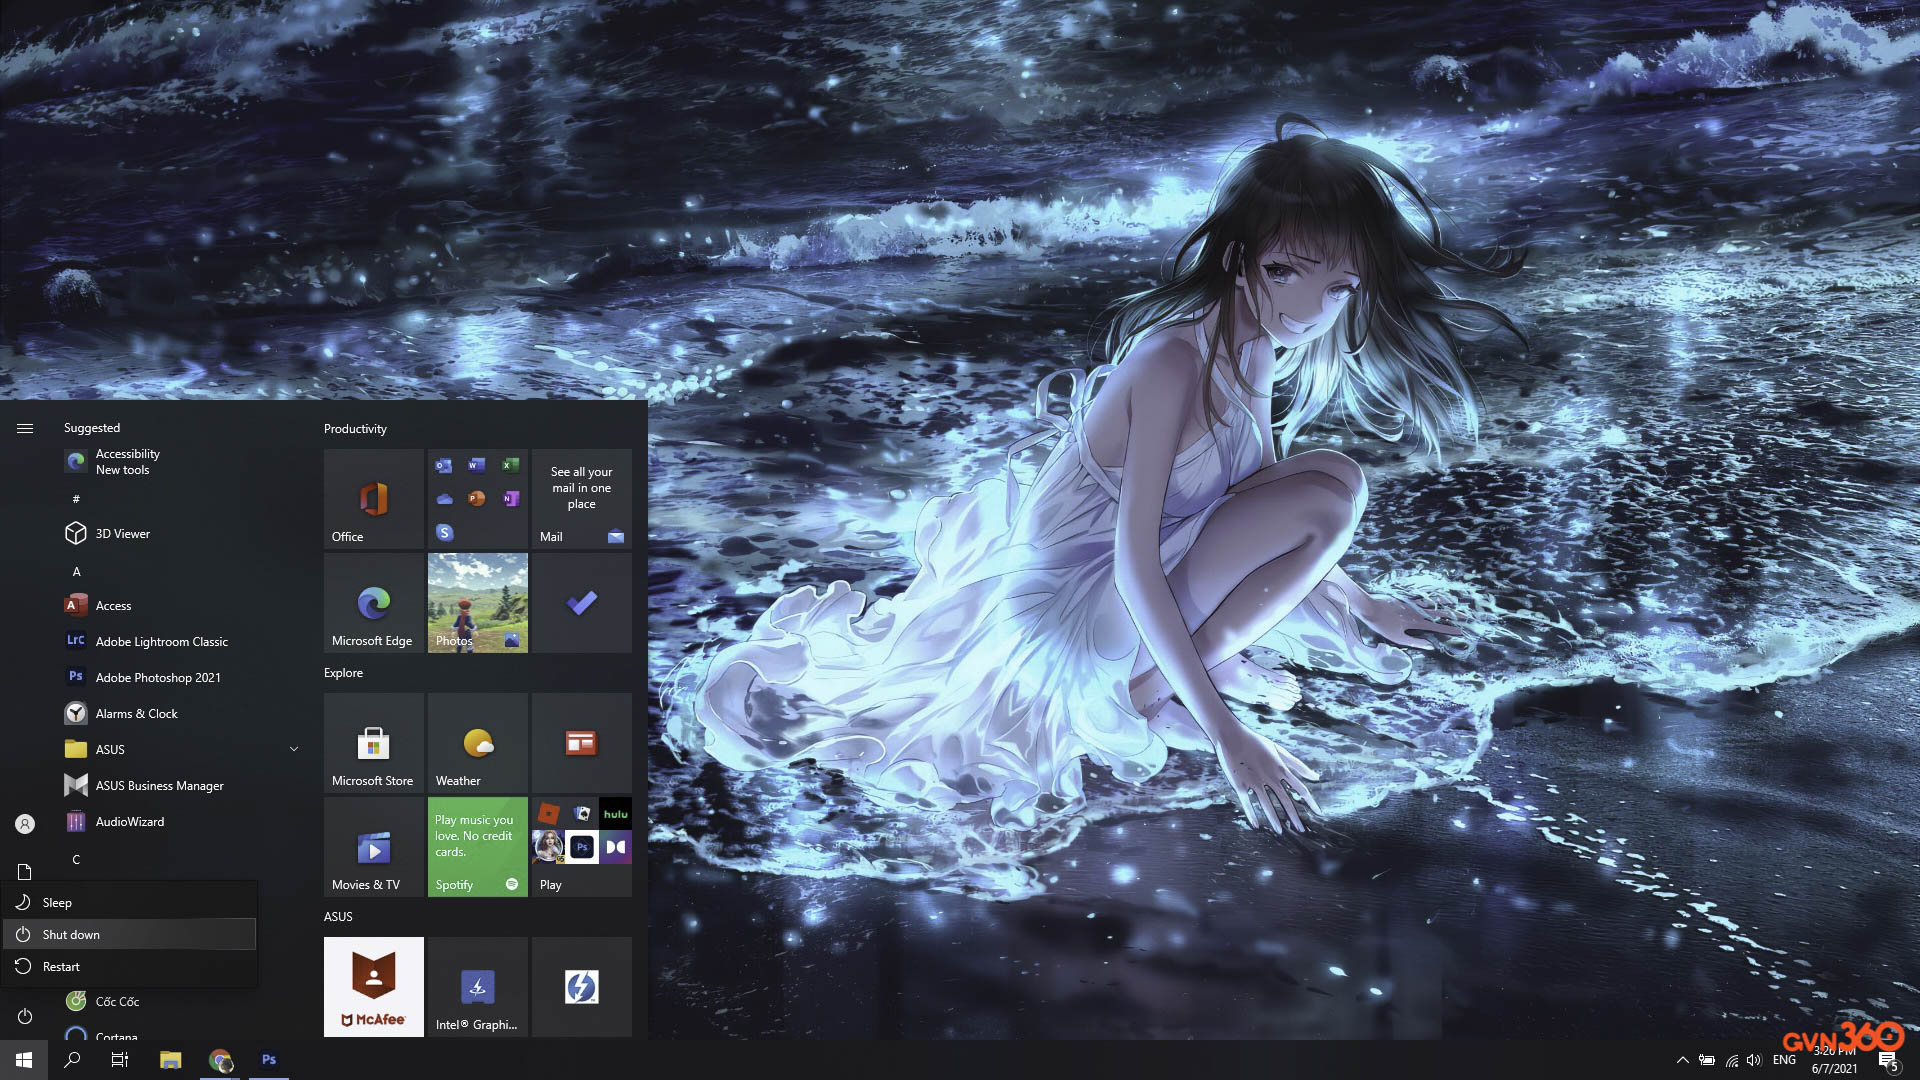Expand the ASUS folder in the app list

point(181,750)
